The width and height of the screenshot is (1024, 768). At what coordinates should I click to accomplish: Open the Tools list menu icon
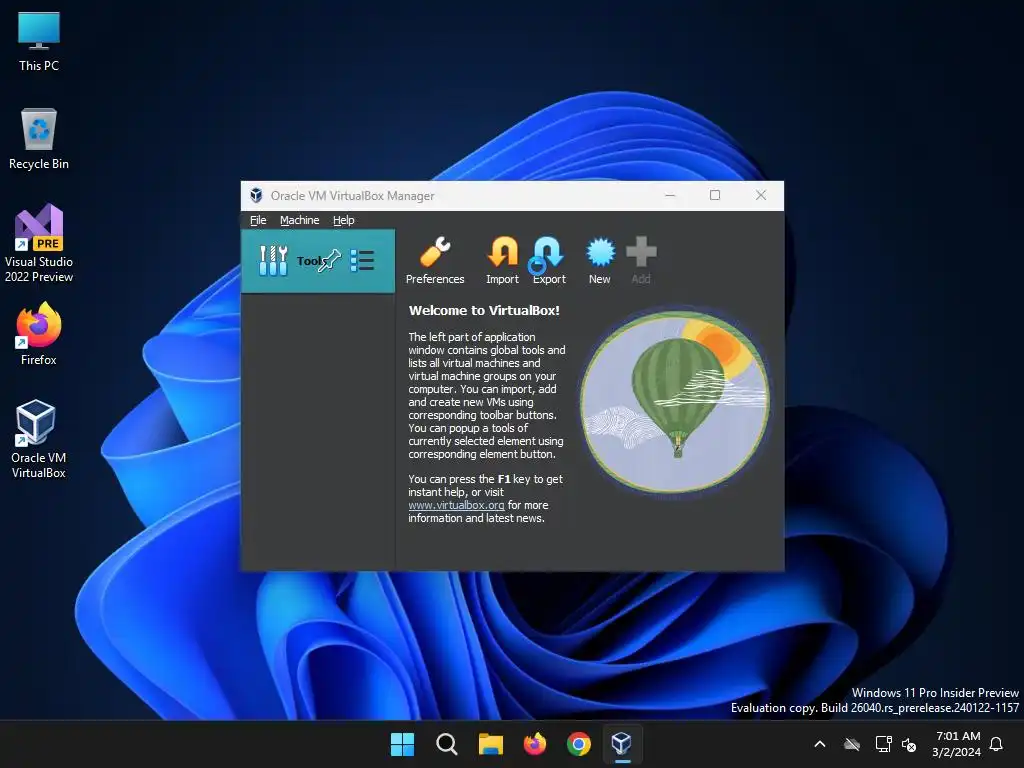[x=362, y=261]
